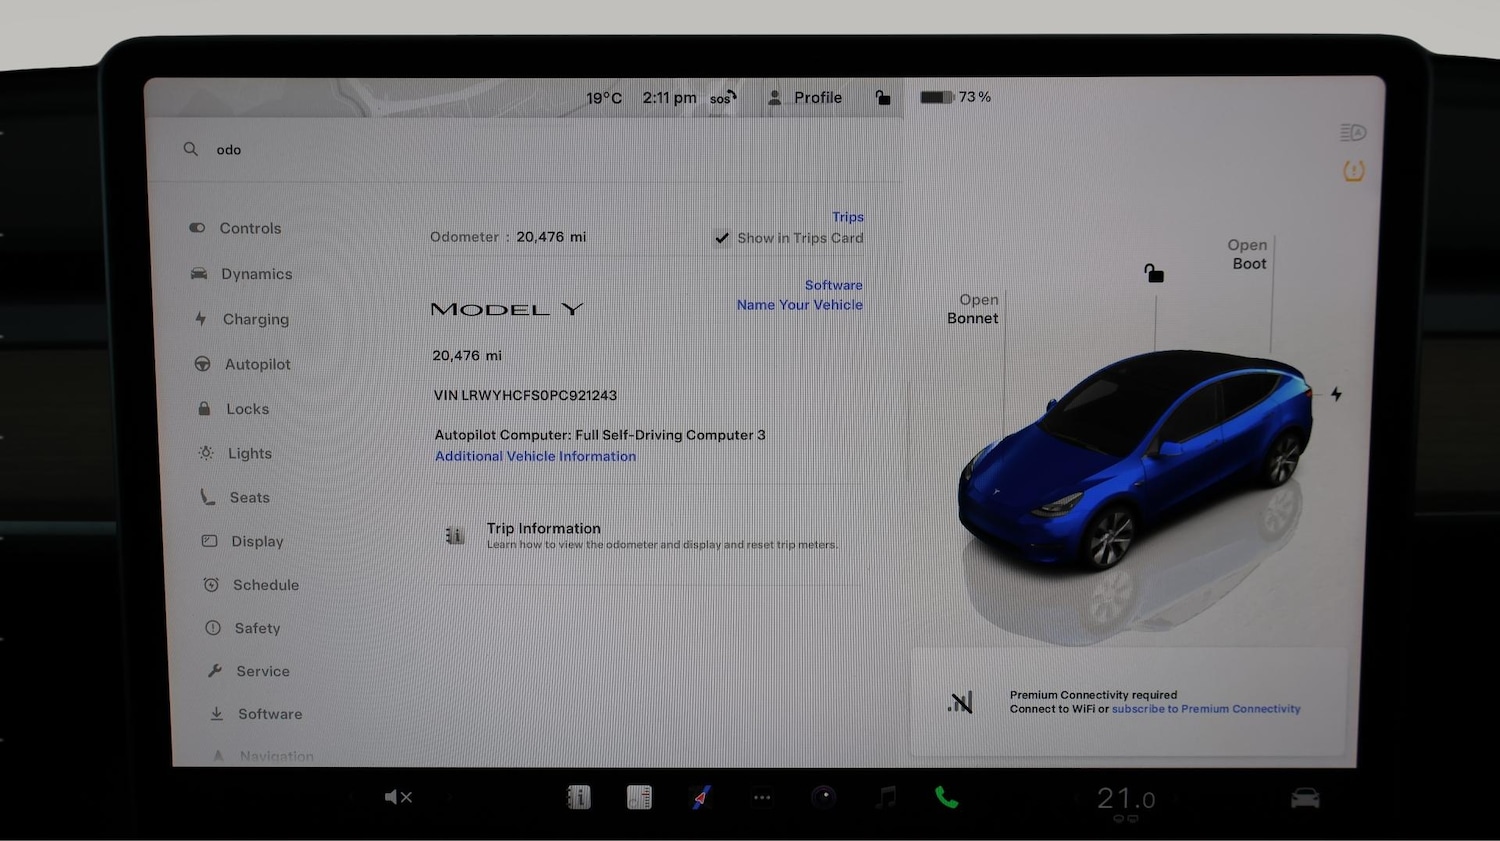
Task: Adjust the 21.0 cabin temperature control
Action: pos(1125,799)
